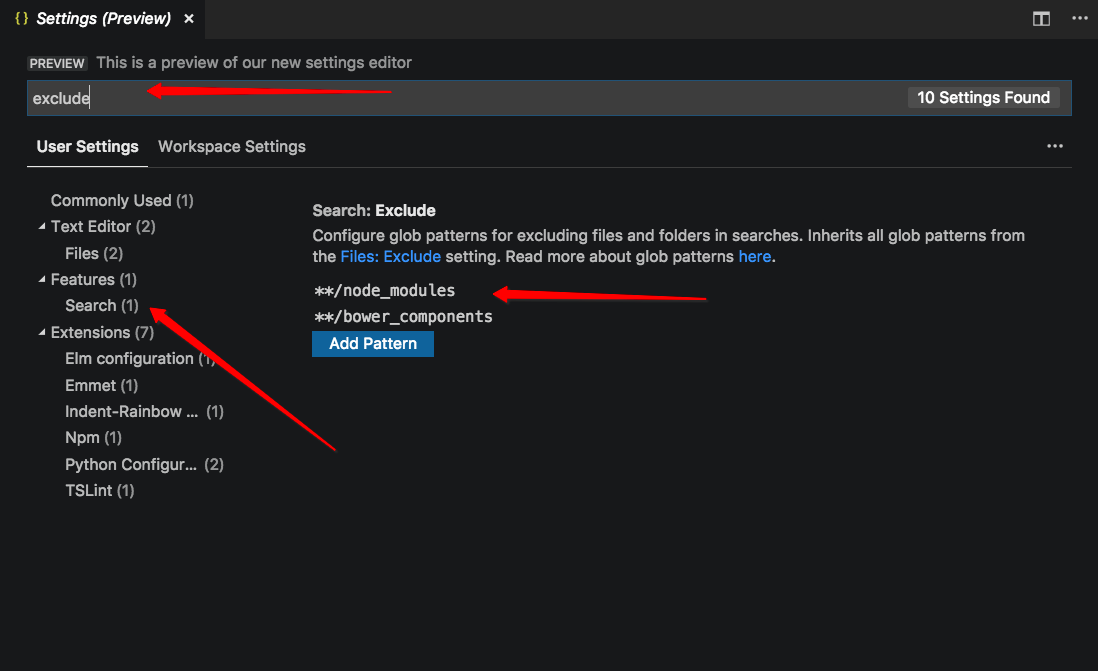
Task: Collapse the Extensions category
Action: click(41, 332)
